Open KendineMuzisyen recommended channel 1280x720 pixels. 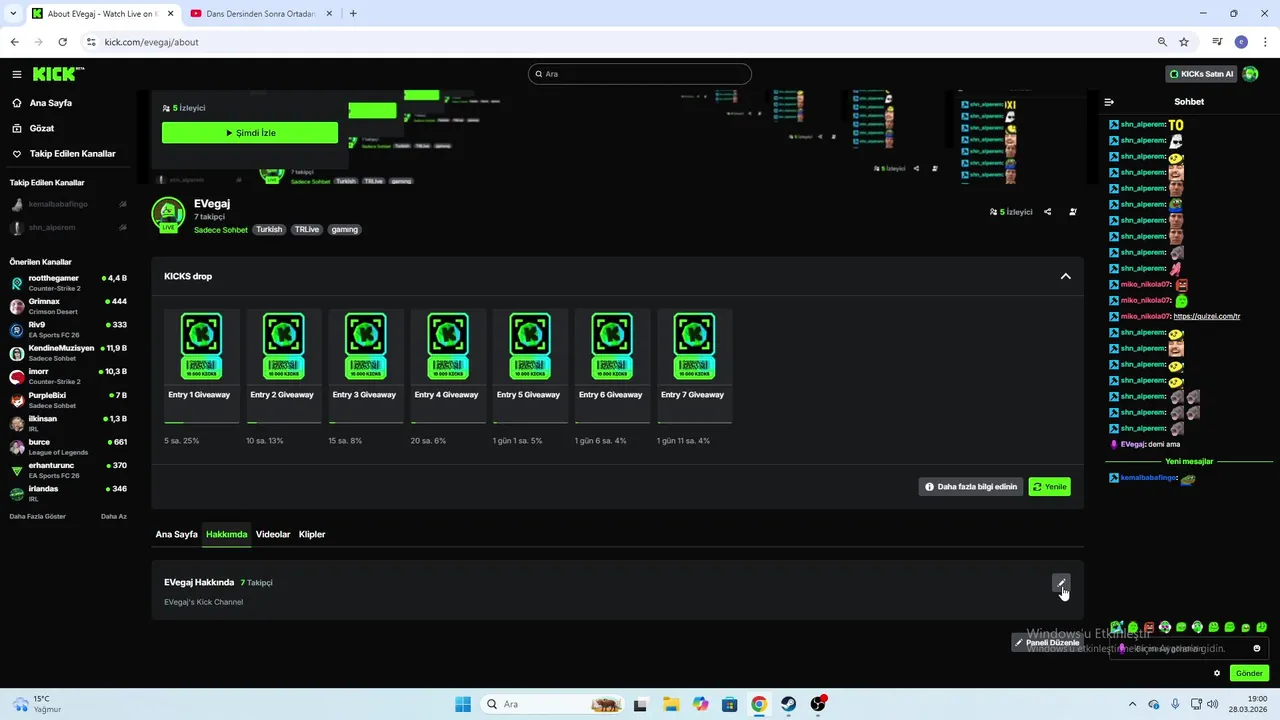click(x=68, y=353)
